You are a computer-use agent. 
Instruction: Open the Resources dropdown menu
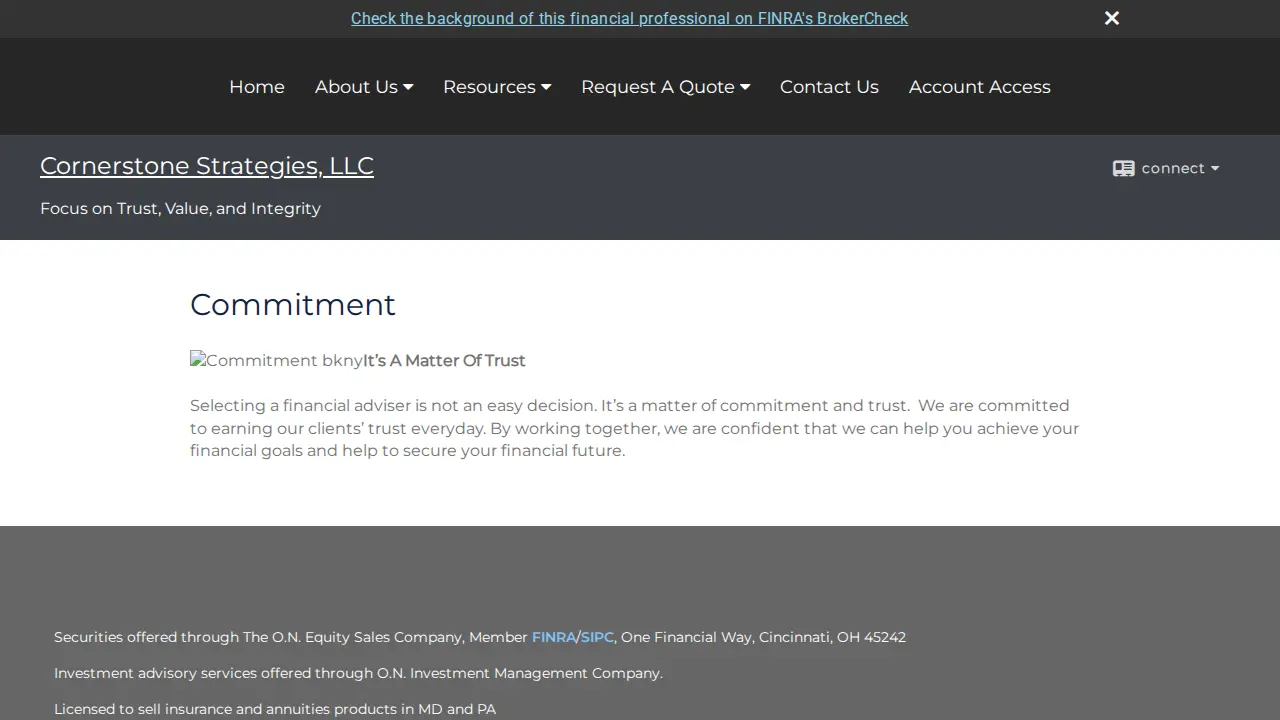click(497, 87)
